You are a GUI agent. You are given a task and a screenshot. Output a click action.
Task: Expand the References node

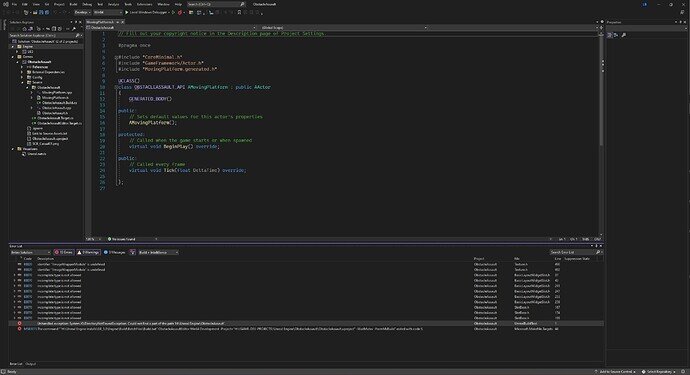click(22, 67)
